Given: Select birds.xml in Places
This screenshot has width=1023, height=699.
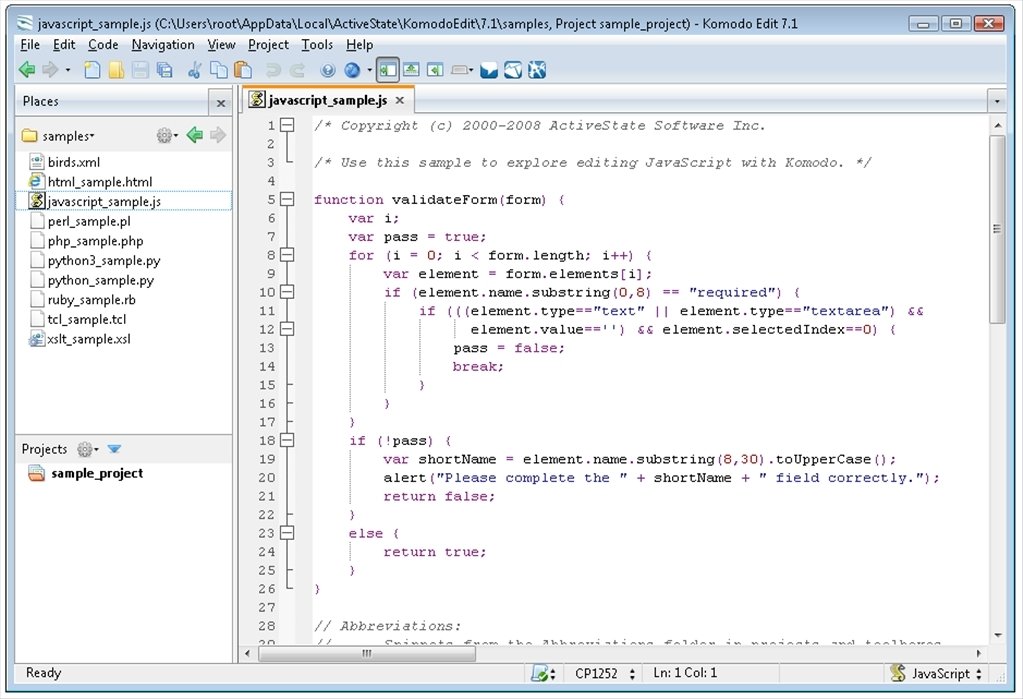Looking at the screenshot, I should [x=74, y=162].
